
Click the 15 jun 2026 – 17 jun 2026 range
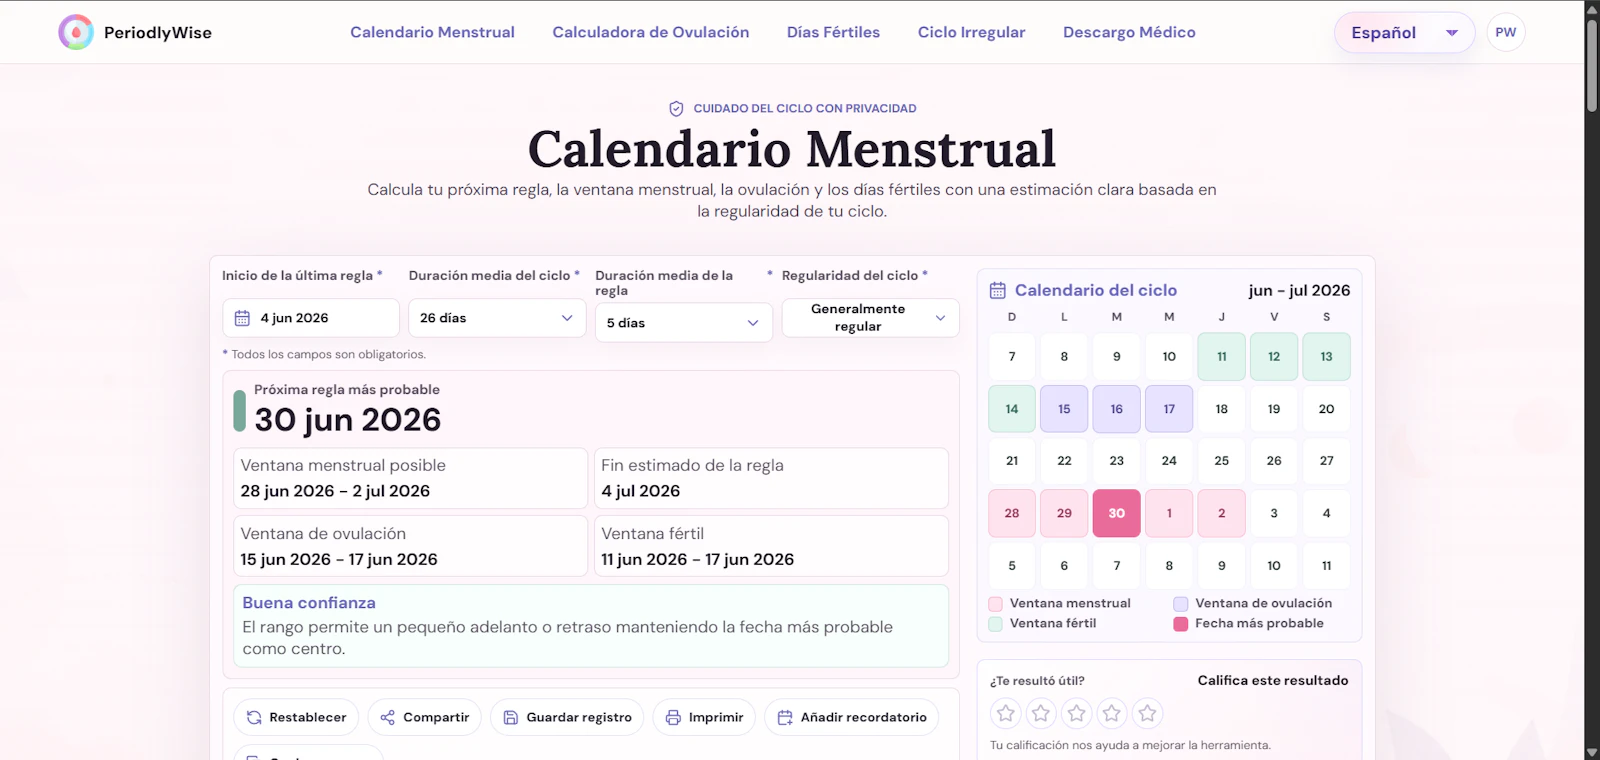[339, 560]
